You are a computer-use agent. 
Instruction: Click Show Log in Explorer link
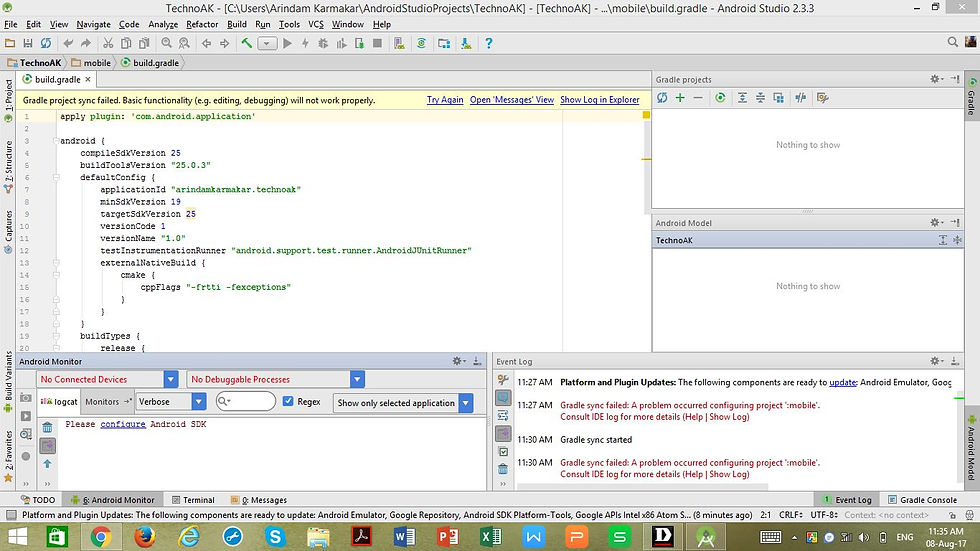pos(599,99)
